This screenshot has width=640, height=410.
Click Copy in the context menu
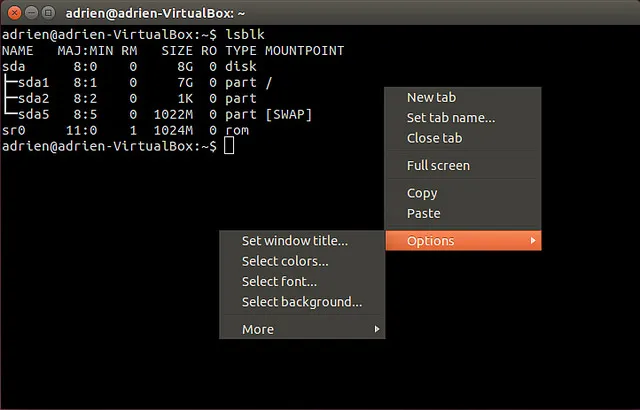pyautogui.click(x=422, y=193)
